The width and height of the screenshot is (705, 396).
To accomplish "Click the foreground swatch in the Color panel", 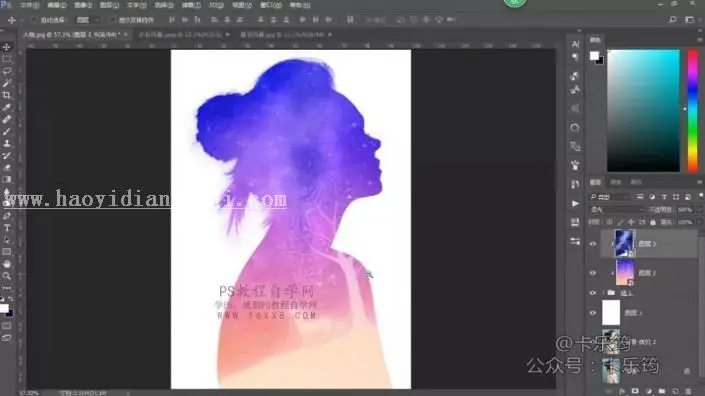I will pos(594,56).
